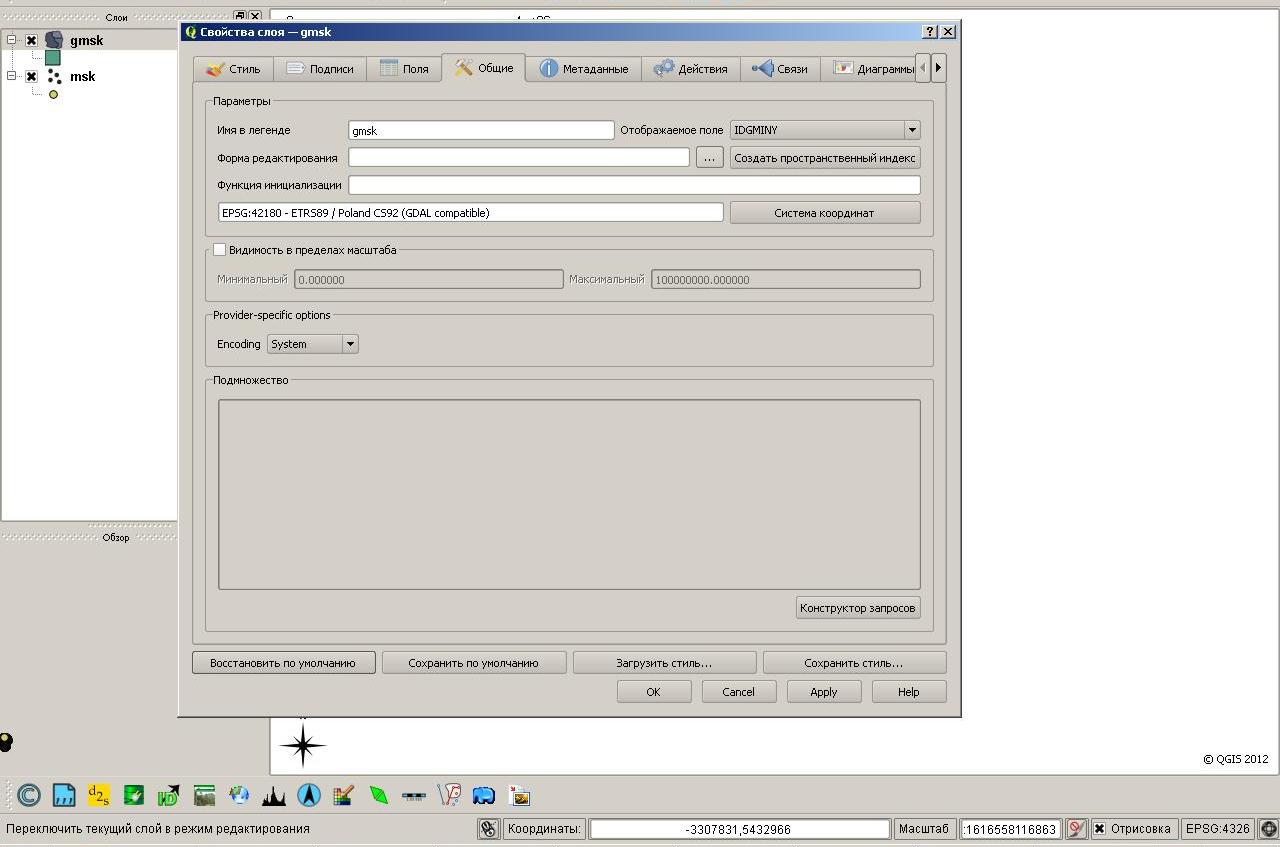Browse for edit form with ellipsis button
1280x847 pixels.
point(709,158)
